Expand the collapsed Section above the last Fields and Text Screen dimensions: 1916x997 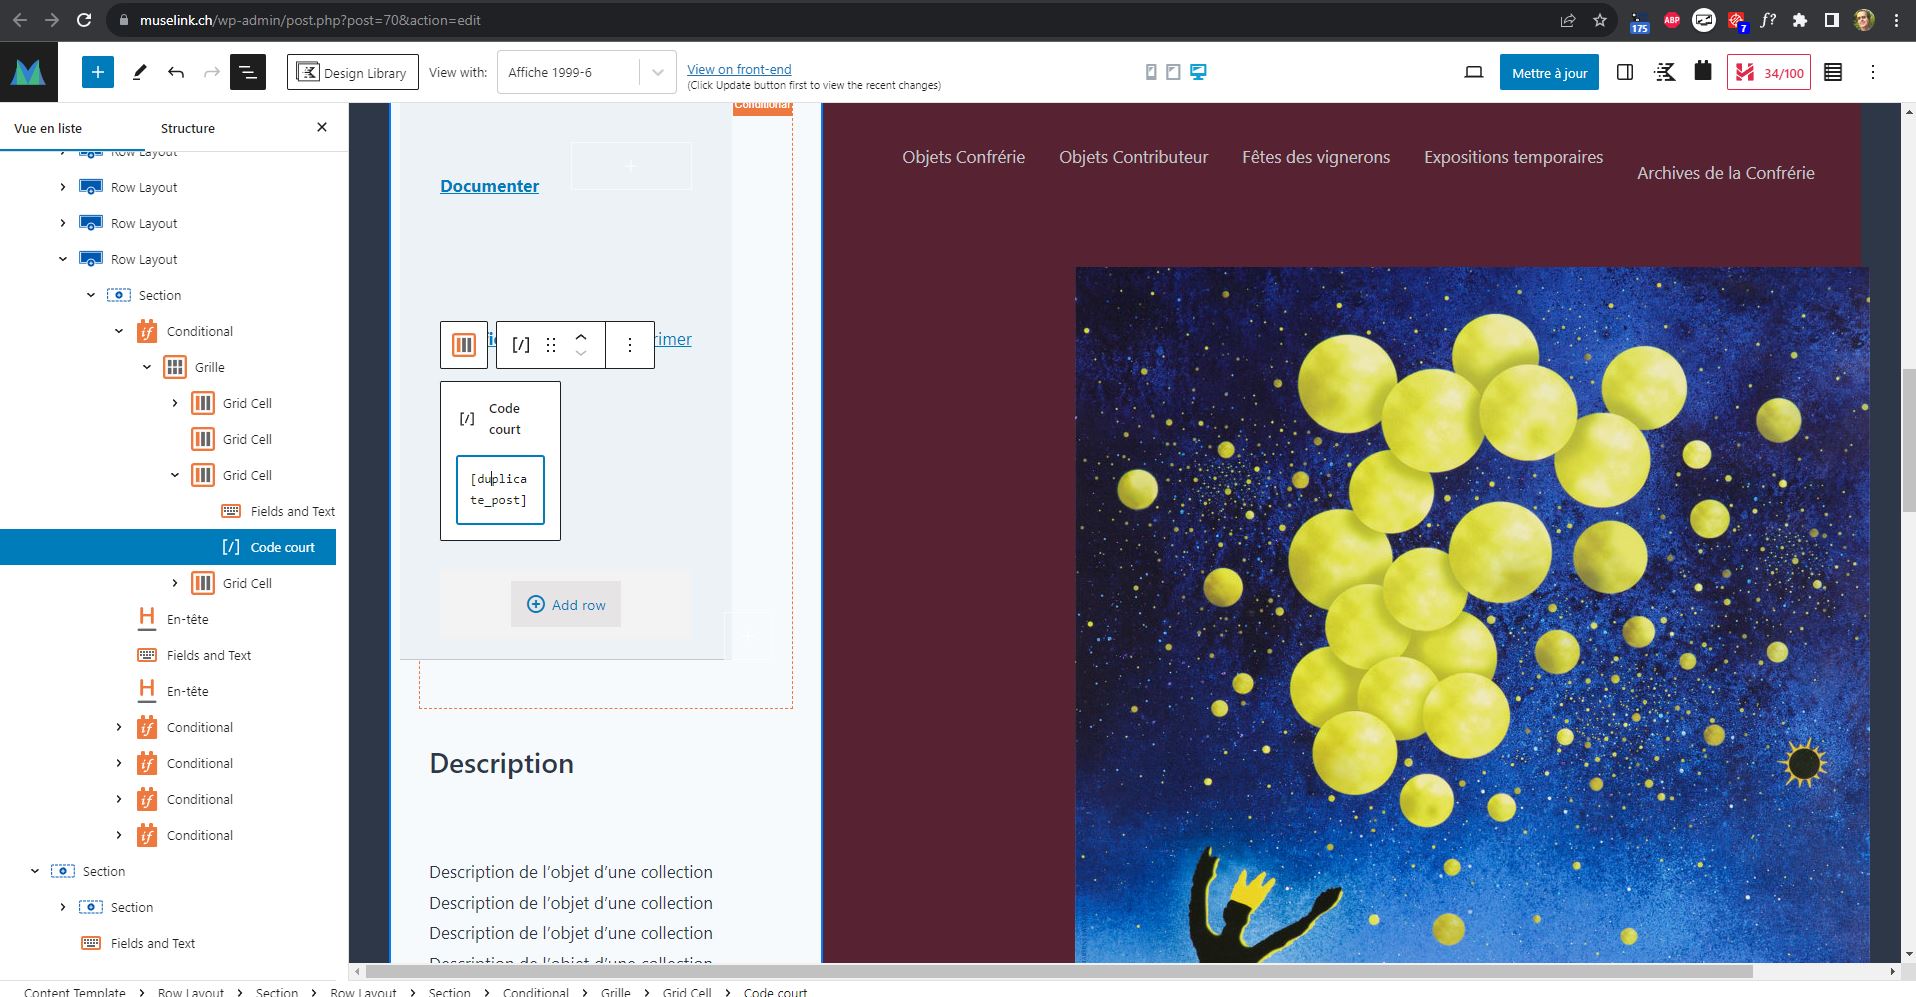point(63,907)
